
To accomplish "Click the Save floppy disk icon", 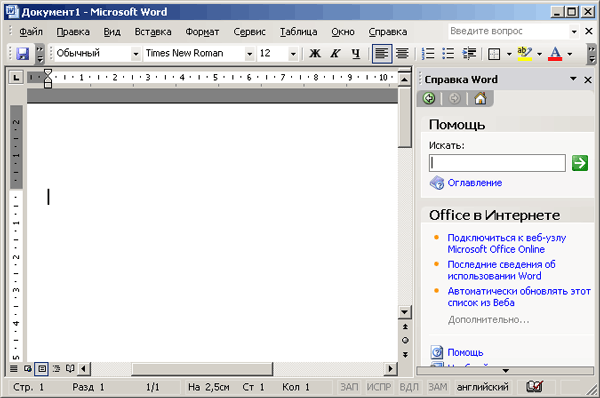I will [23, 54].
